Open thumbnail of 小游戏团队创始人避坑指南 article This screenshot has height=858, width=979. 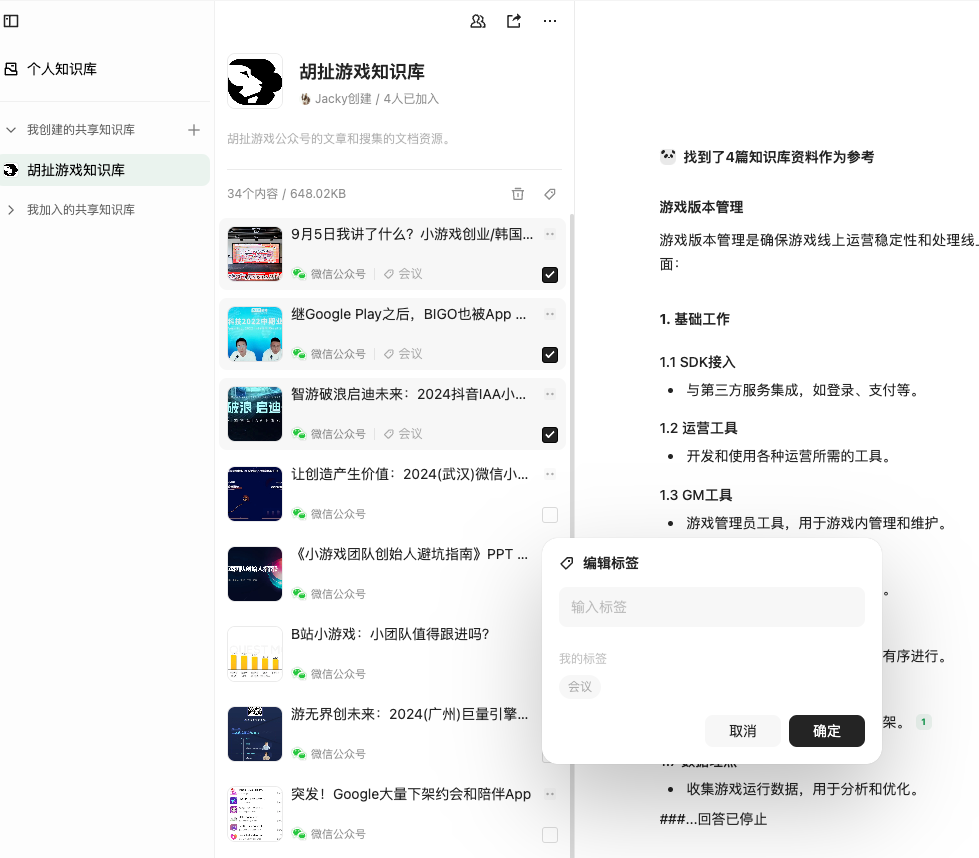[x=255, y=574]
